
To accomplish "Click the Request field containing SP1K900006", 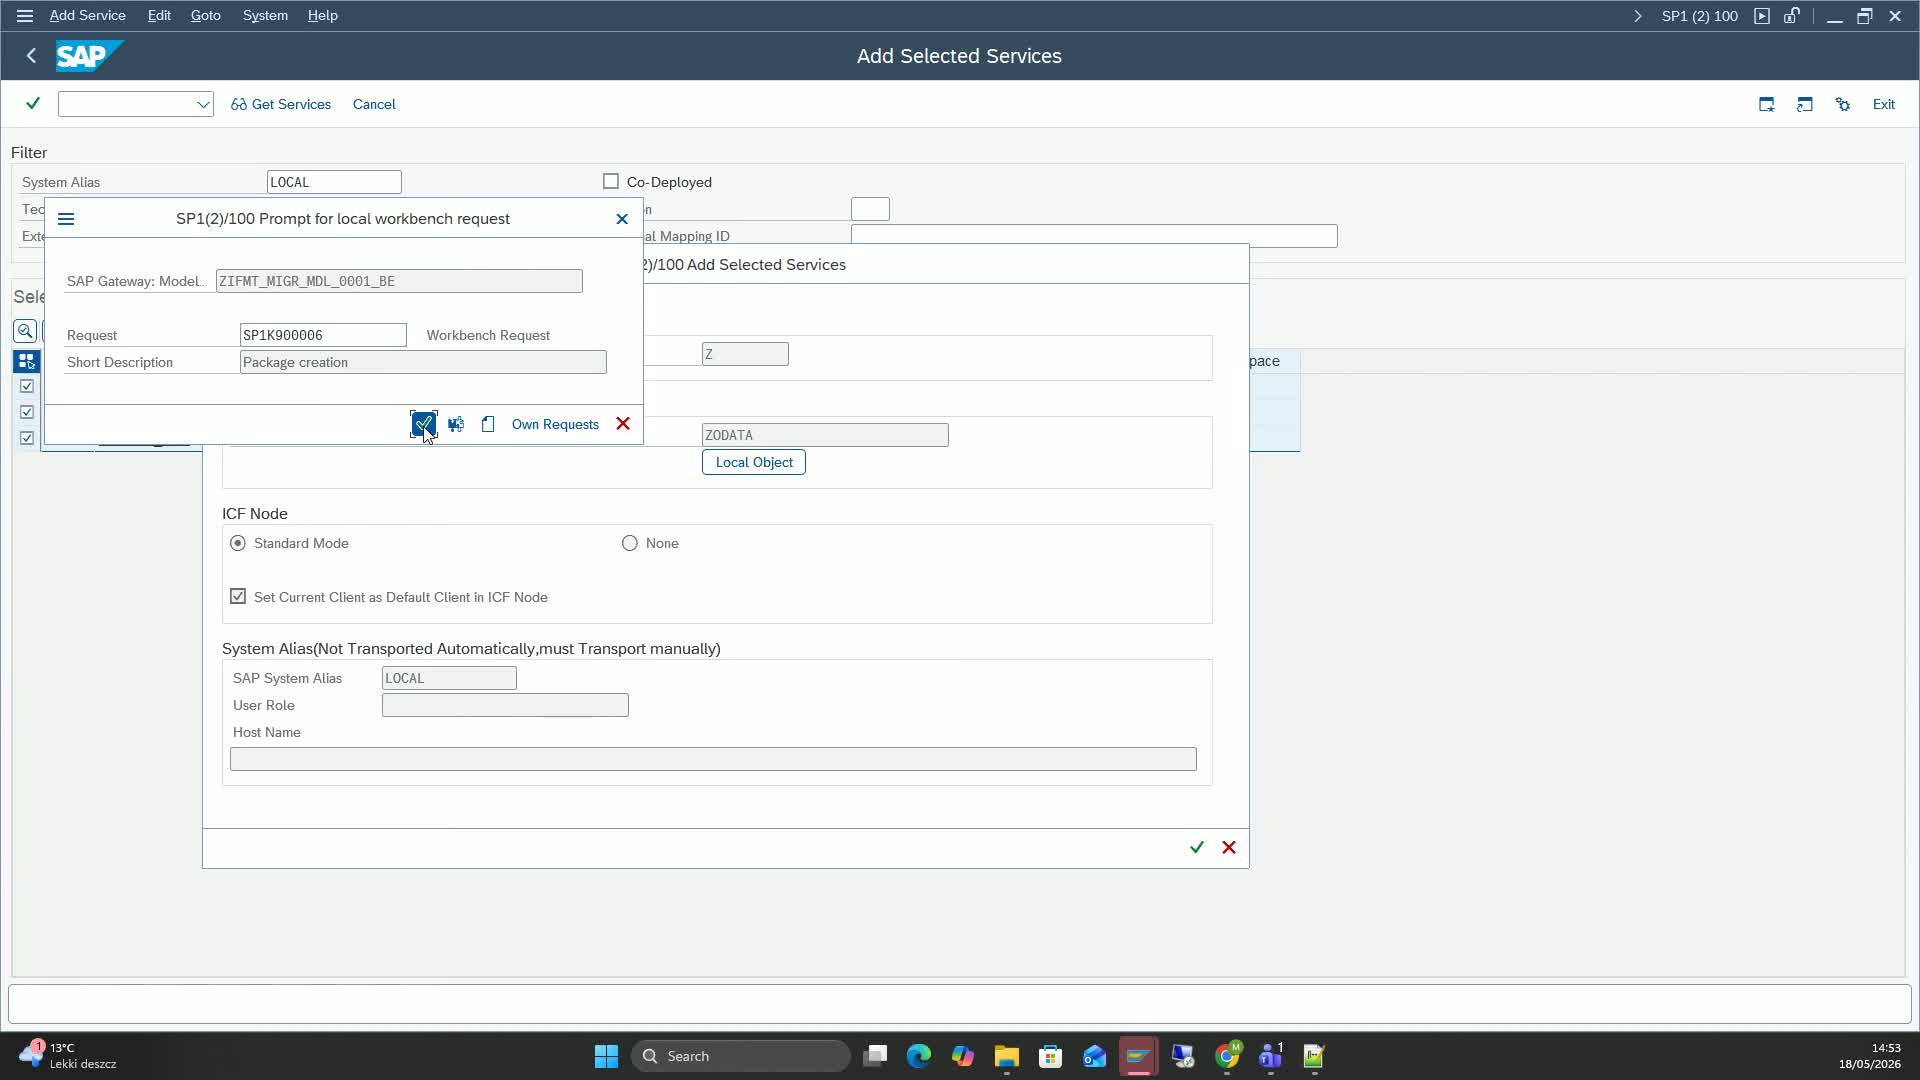I will tap(323, 335).
